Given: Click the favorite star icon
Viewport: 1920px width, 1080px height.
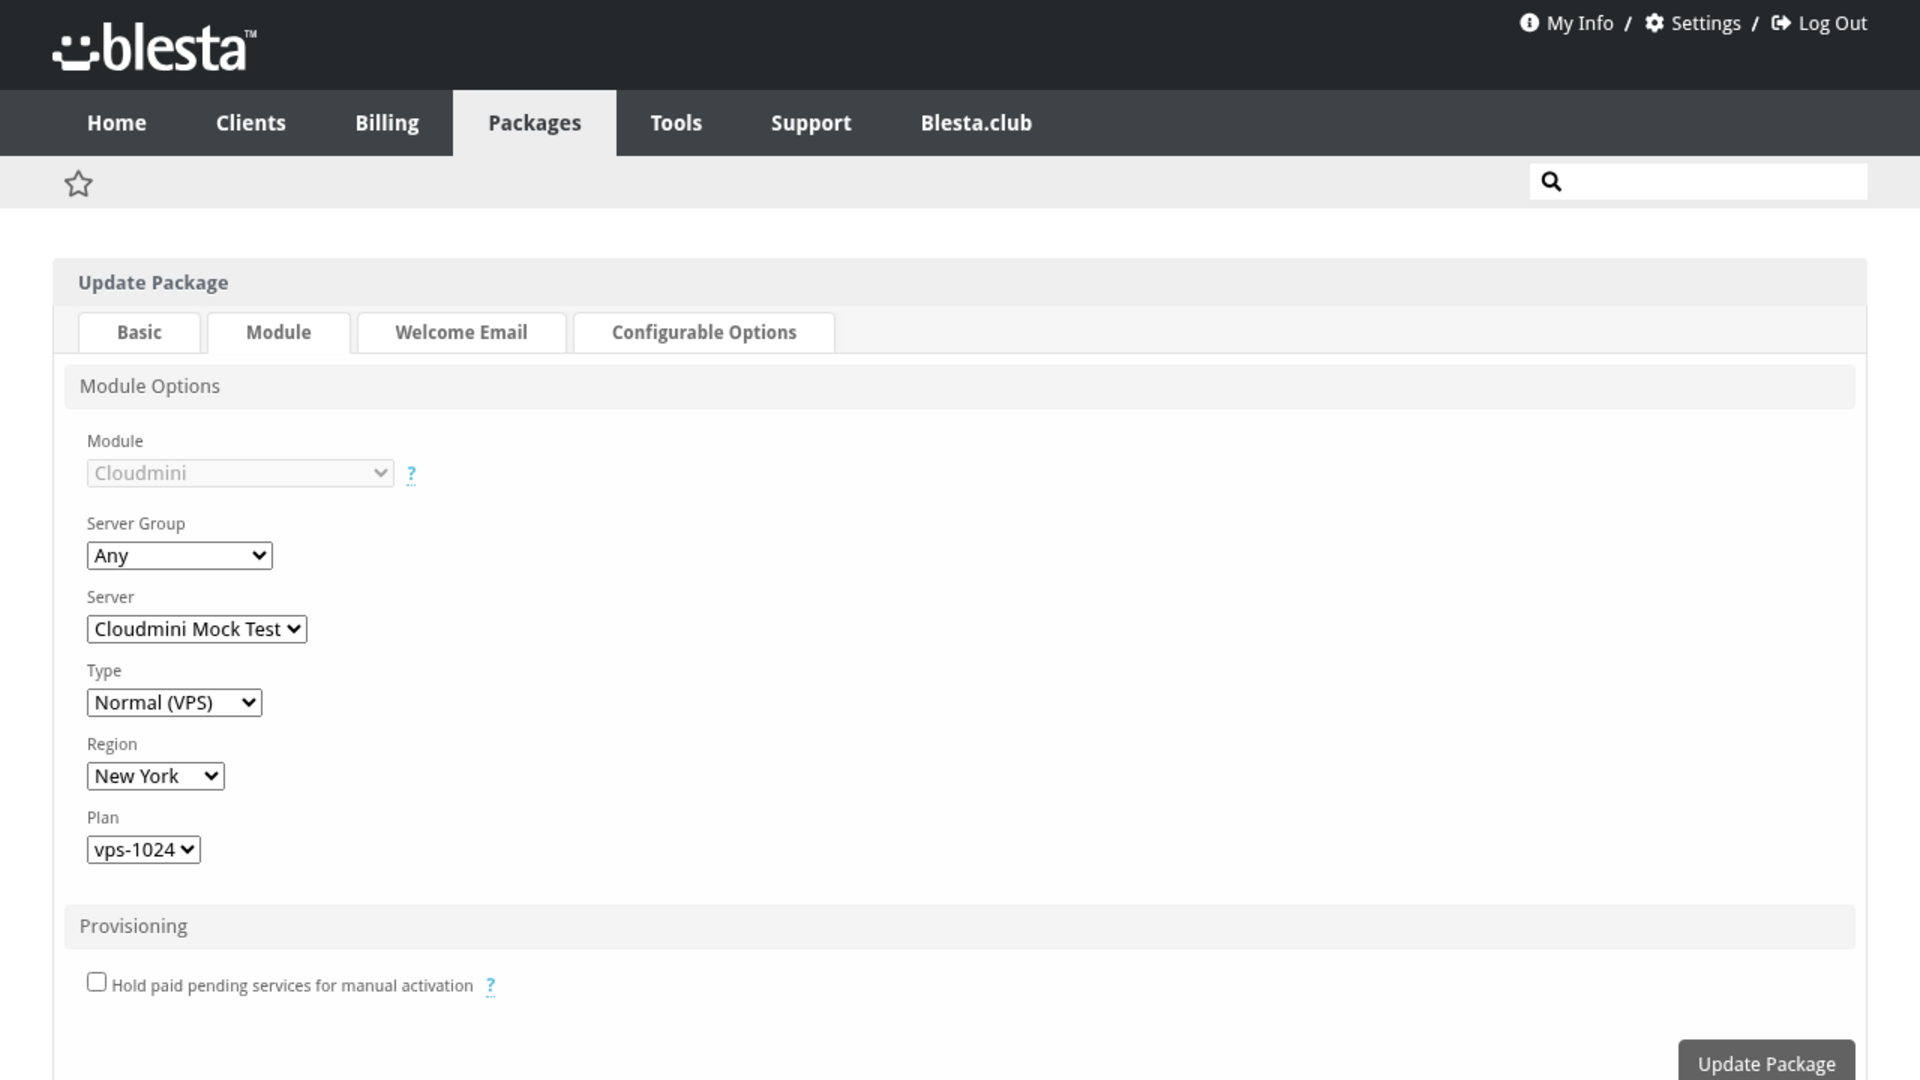Looking at the screenshot, I should point(78,184).
